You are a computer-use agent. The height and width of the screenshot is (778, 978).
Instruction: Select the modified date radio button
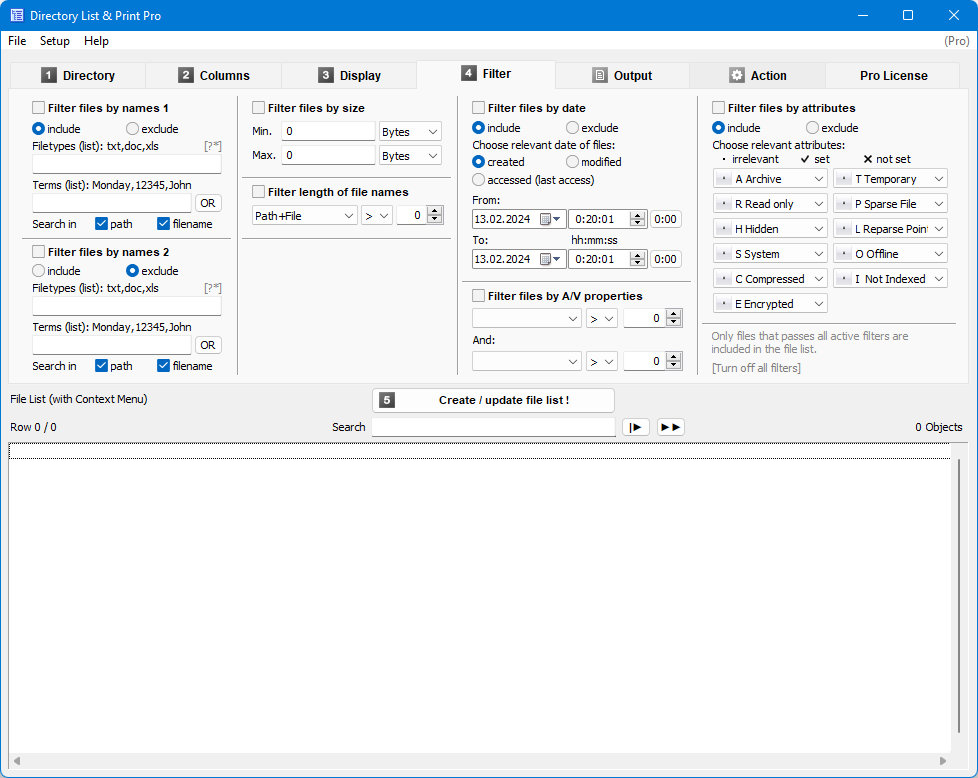tap(573, 162)
